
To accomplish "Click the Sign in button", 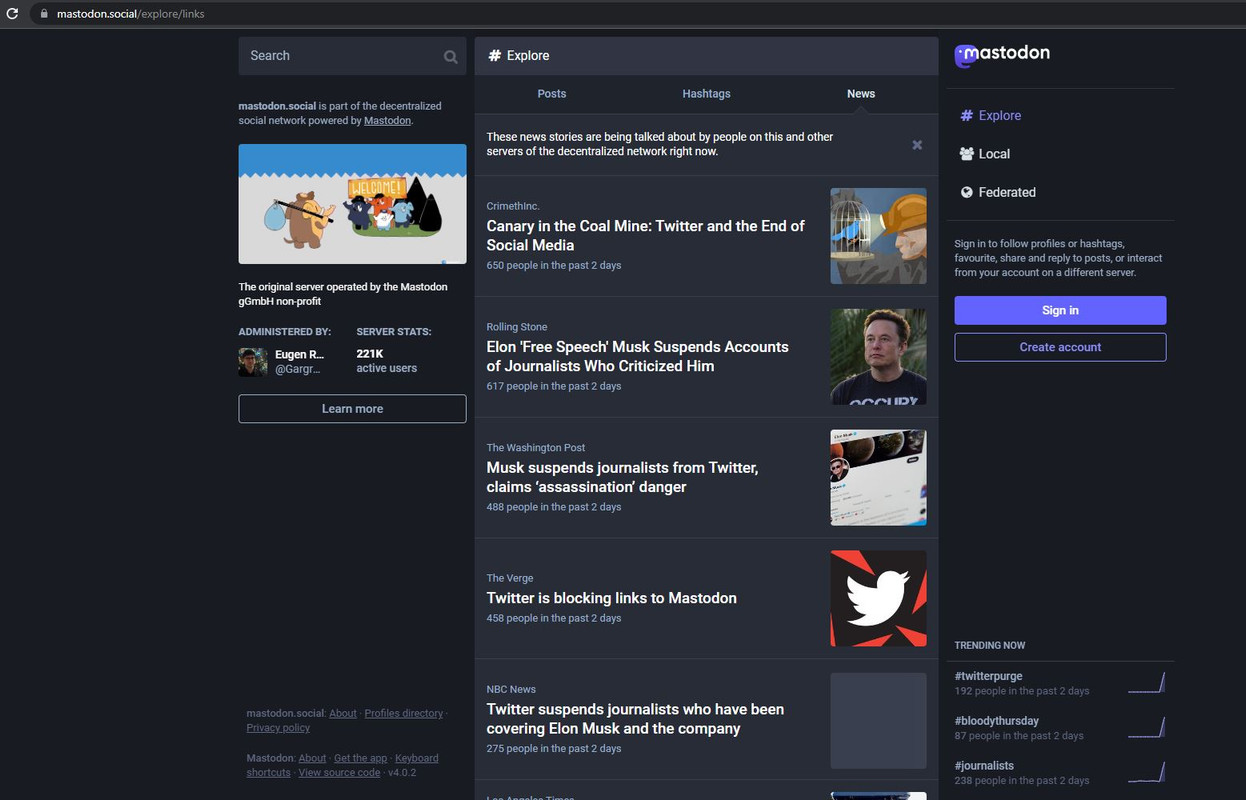I will click(1060, 310).
